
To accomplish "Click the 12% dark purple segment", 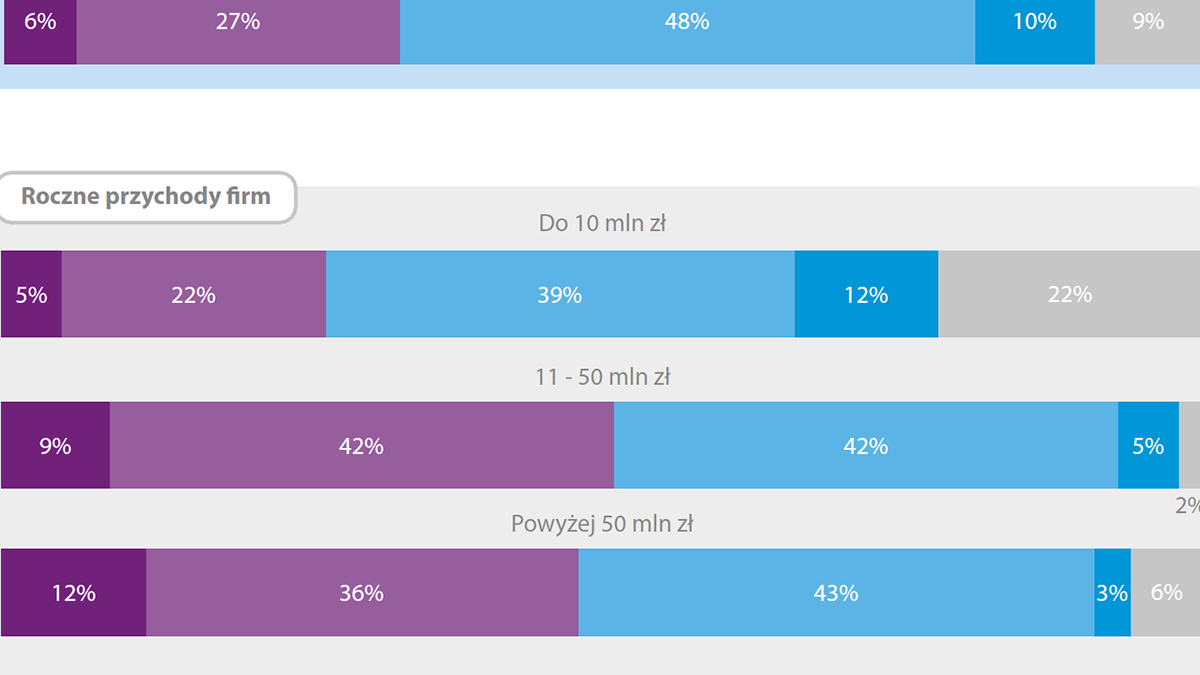I will [74, 593].
